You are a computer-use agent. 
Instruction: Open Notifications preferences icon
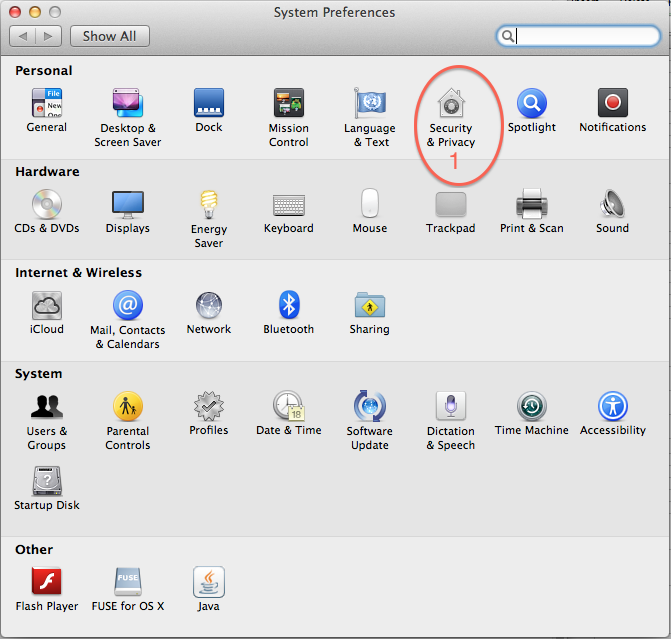(613, 103)
